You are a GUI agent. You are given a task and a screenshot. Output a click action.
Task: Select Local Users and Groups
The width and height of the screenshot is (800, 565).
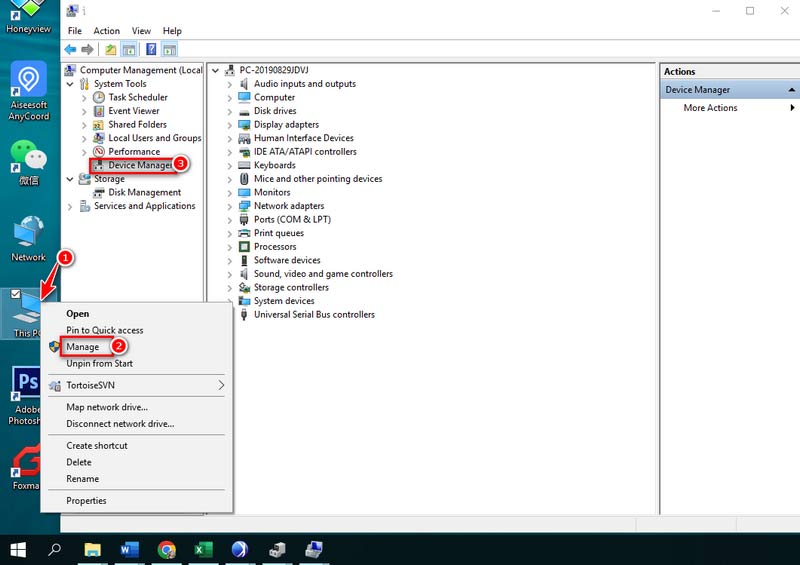(x=155, y=138)
